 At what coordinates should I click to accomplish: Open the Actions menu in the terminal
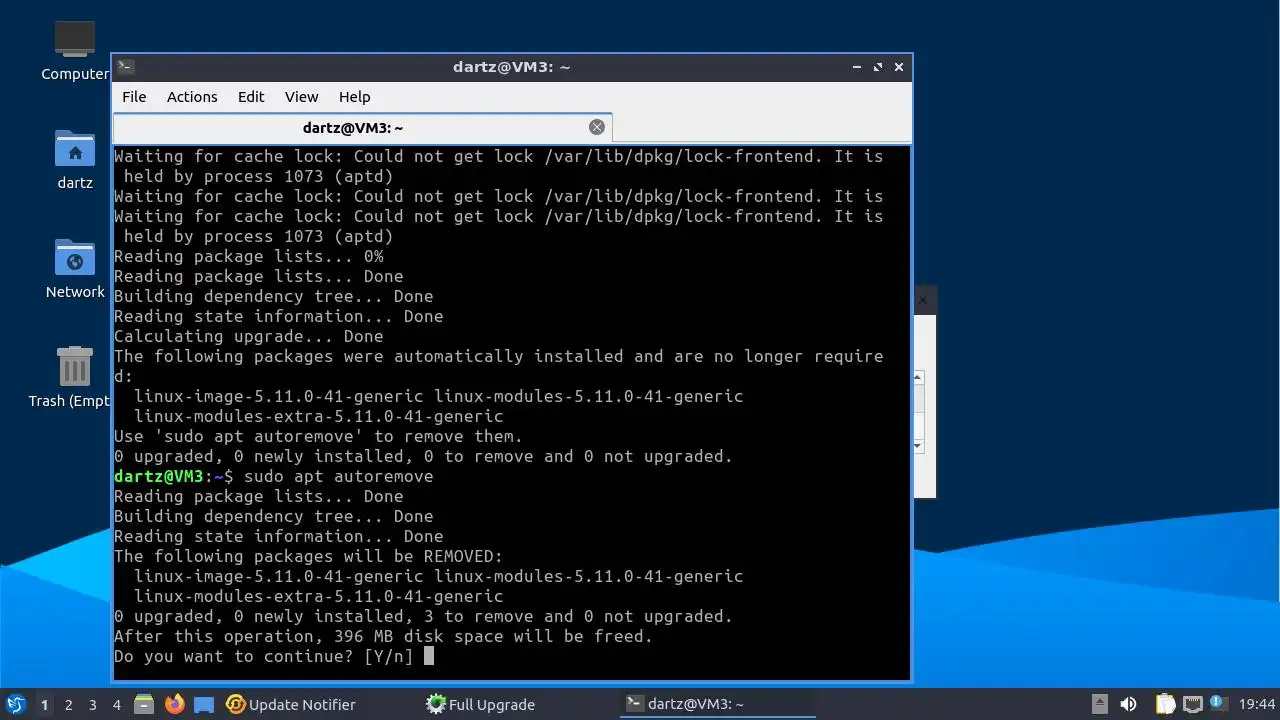click(x=192, y=97)
